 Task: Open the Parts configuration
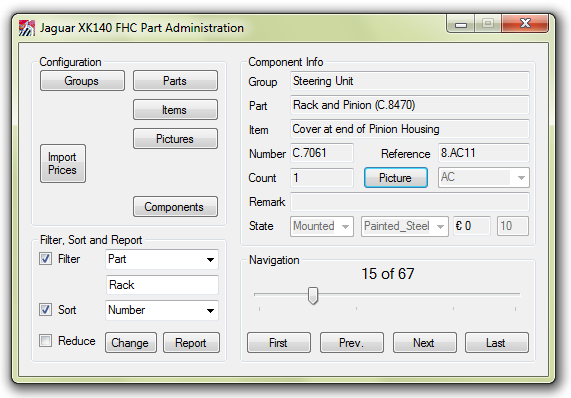click(175, 80)
